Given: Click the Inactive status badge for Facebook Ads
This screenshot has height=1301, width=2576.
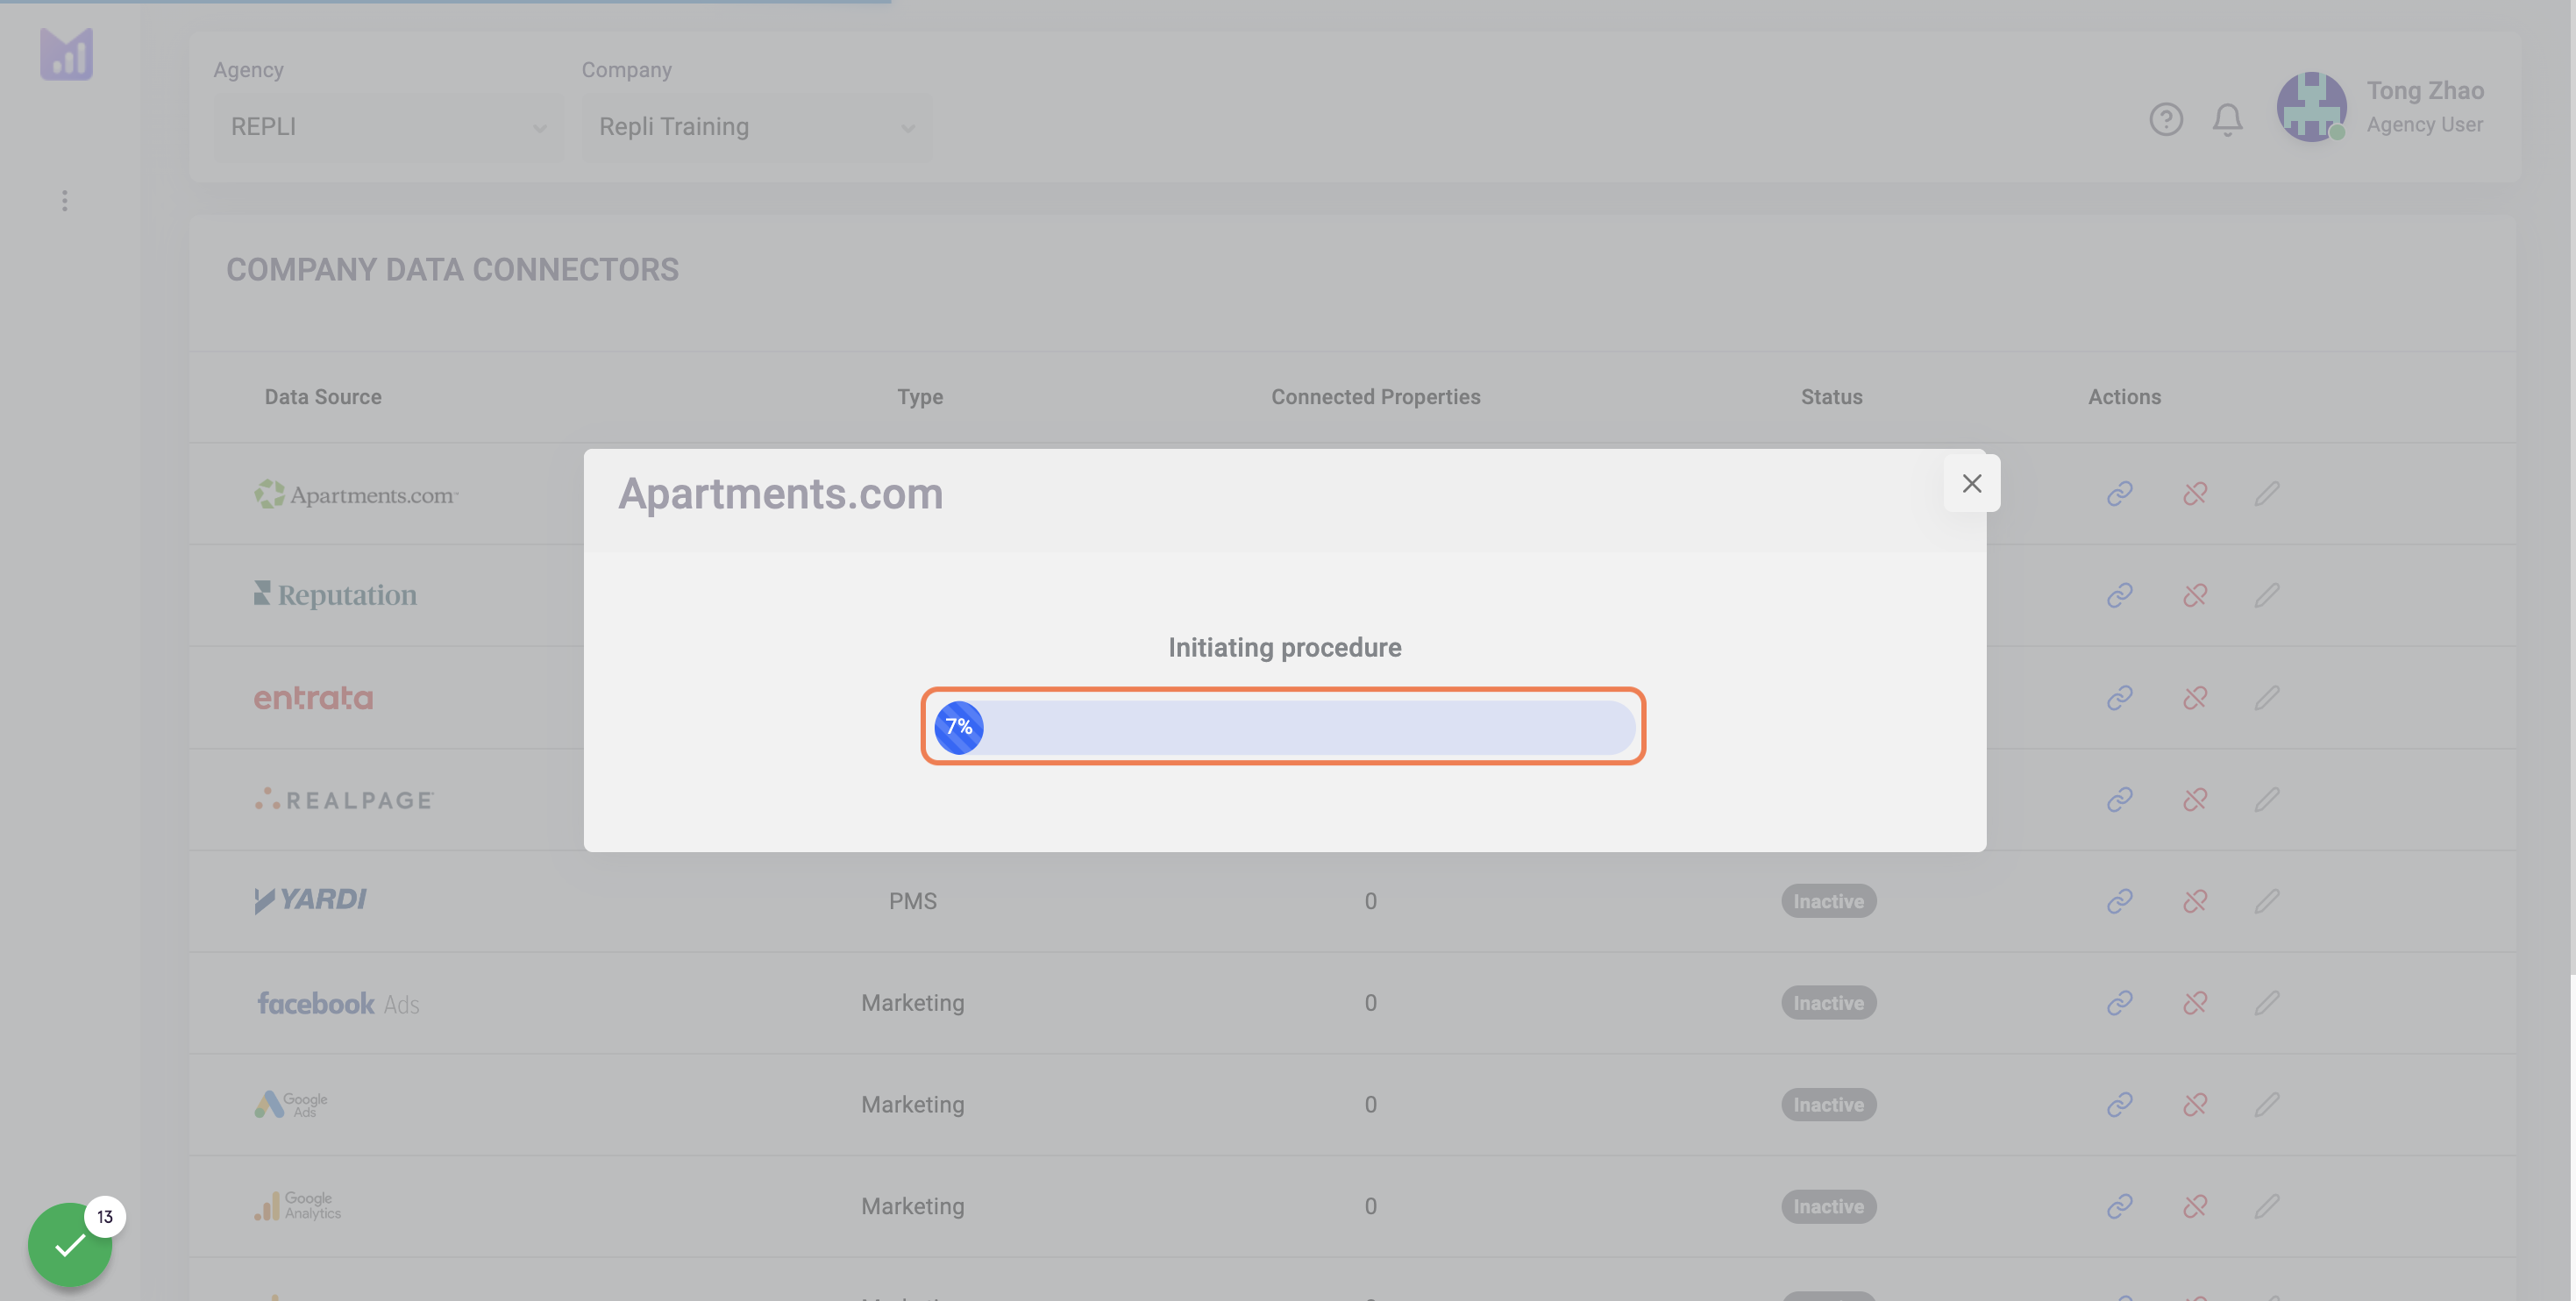Looking at the screenshot, I should [x=1828, y=1003].
